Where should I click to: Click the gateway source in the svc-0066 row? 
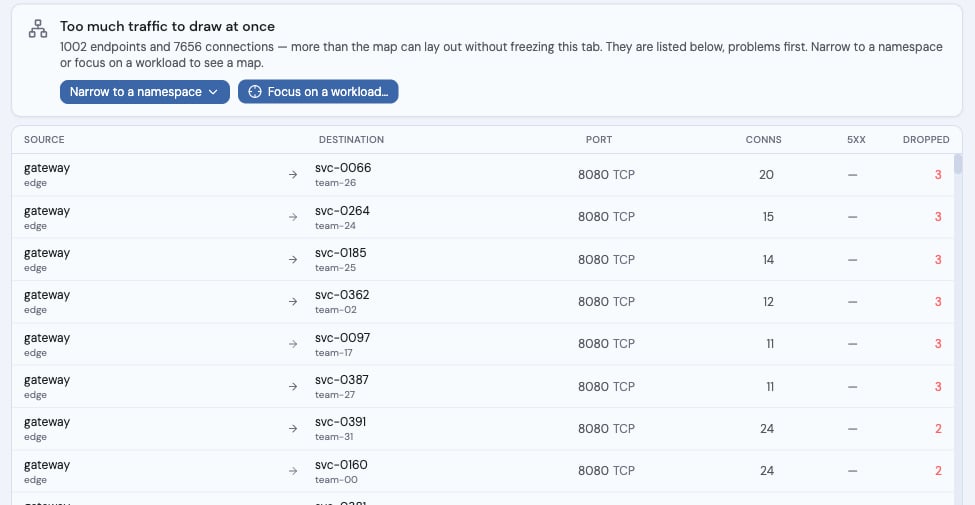pos(47,169)
